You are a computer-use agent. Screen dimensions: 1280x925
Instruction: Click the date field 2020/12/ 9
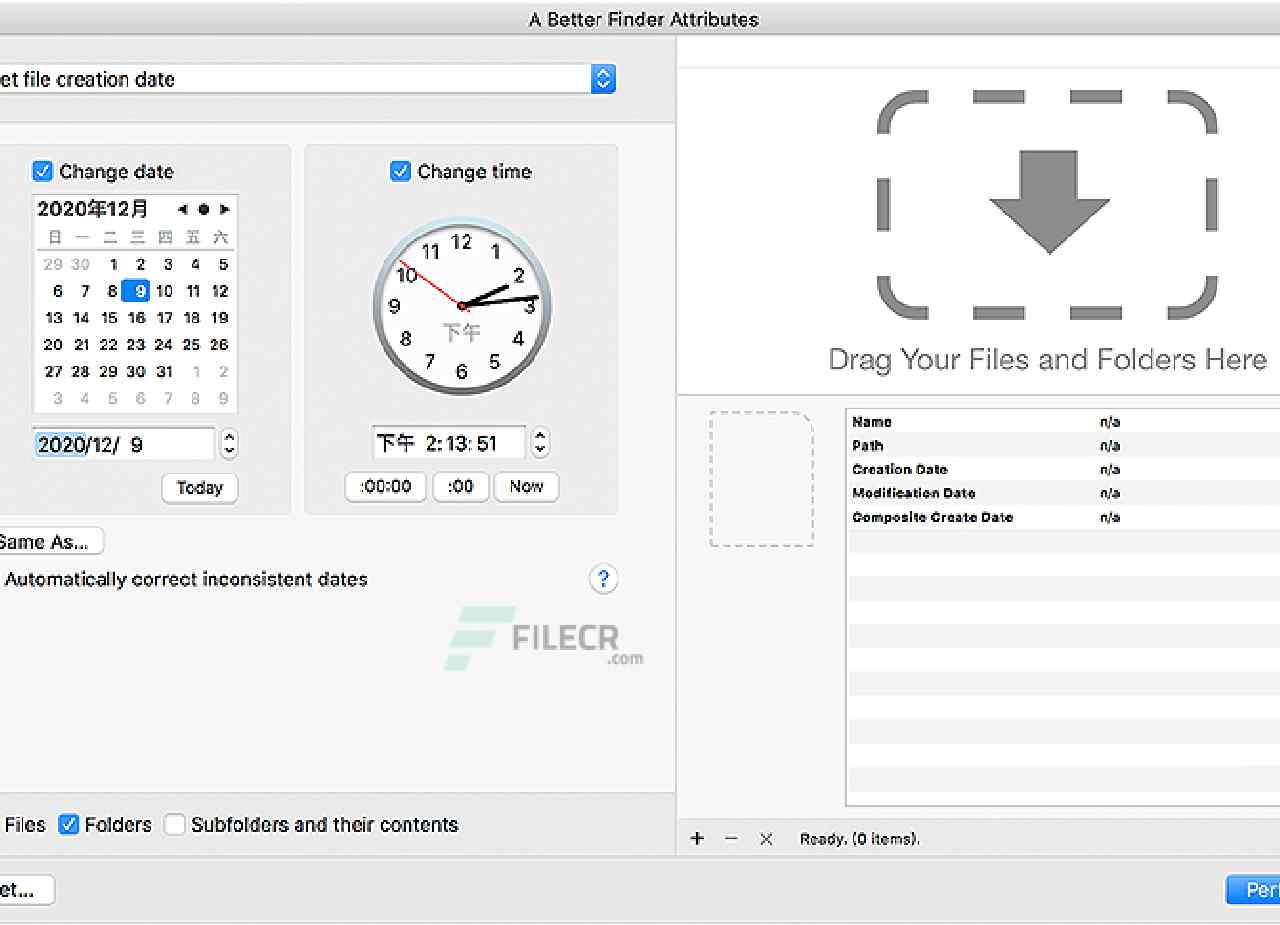(x=124, y=444)
